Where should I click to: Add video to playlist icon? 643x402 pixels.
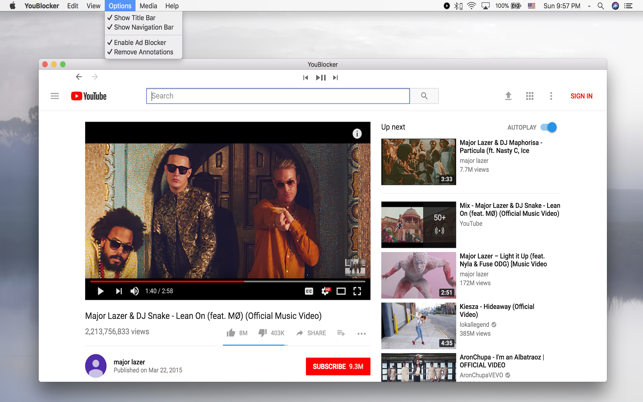click(x=341, y=333)
